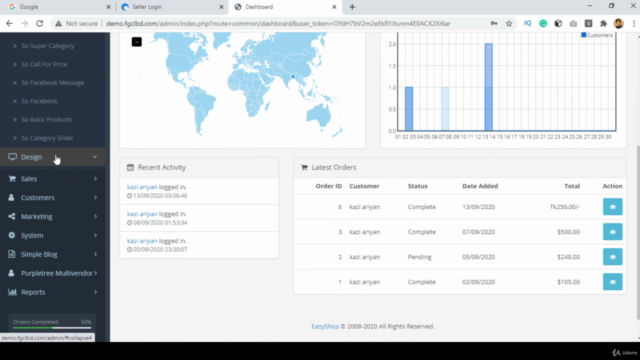640x360 pixels.
Task: Zoom out the world map
Action: click(136, 42)
